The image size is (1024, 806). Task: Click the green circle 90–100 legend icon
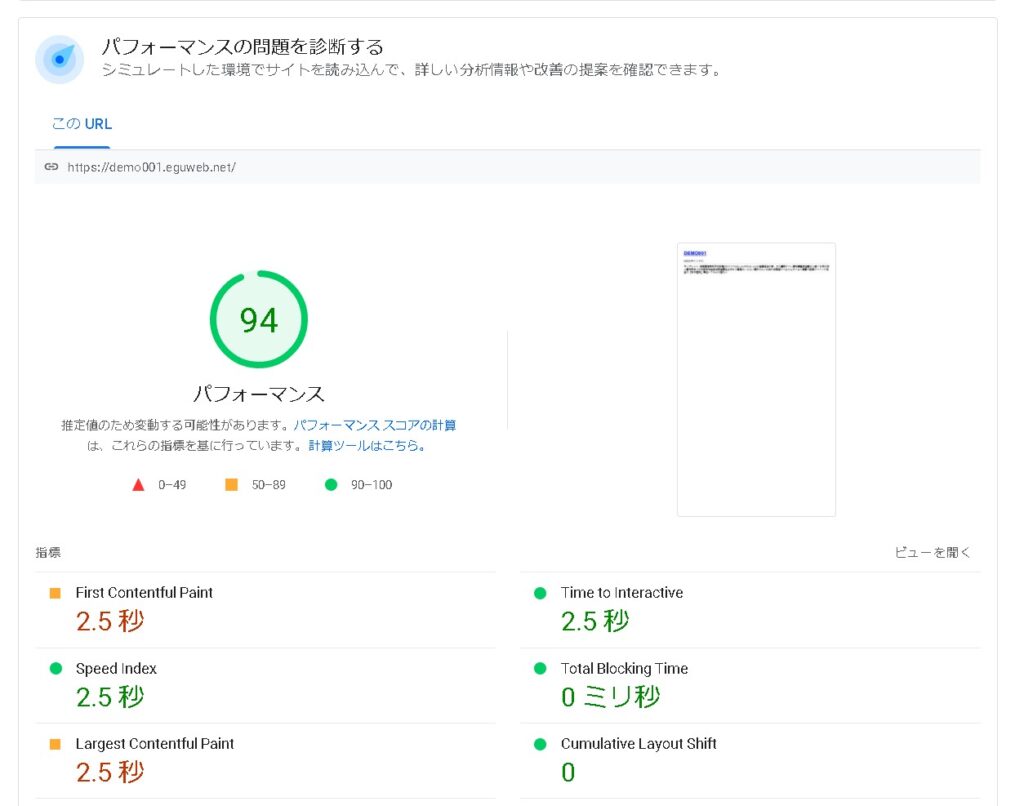331,485
